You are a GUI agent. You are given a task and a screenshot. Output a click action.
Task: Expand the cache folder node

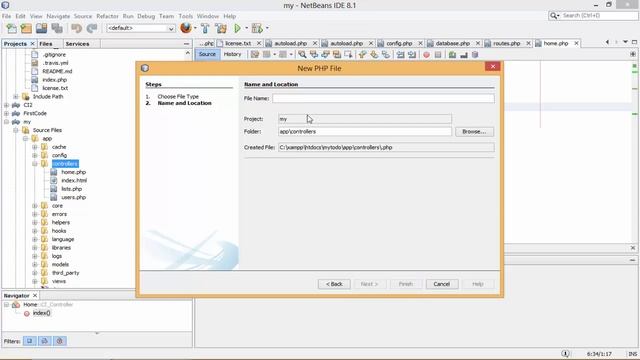click(x=35, y=147)
